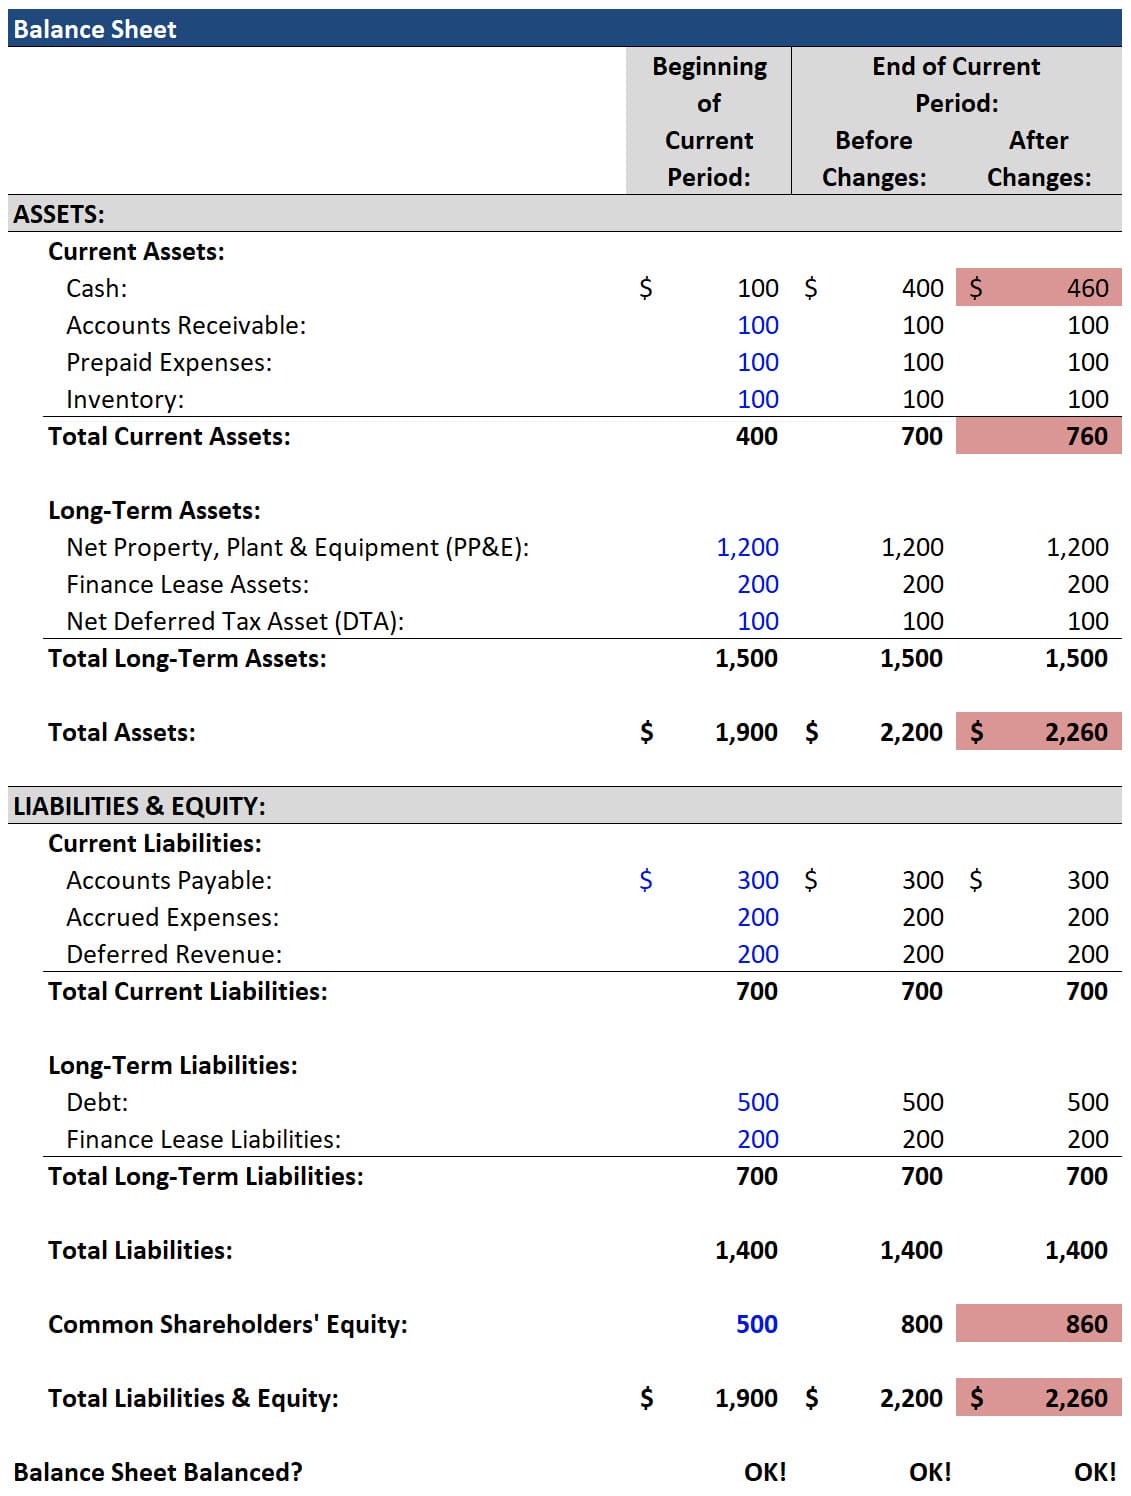Select the Net Property, Plant & Equipment label
The width and height of the screenshot is (1131, 1496).
(x=295, y=547)
